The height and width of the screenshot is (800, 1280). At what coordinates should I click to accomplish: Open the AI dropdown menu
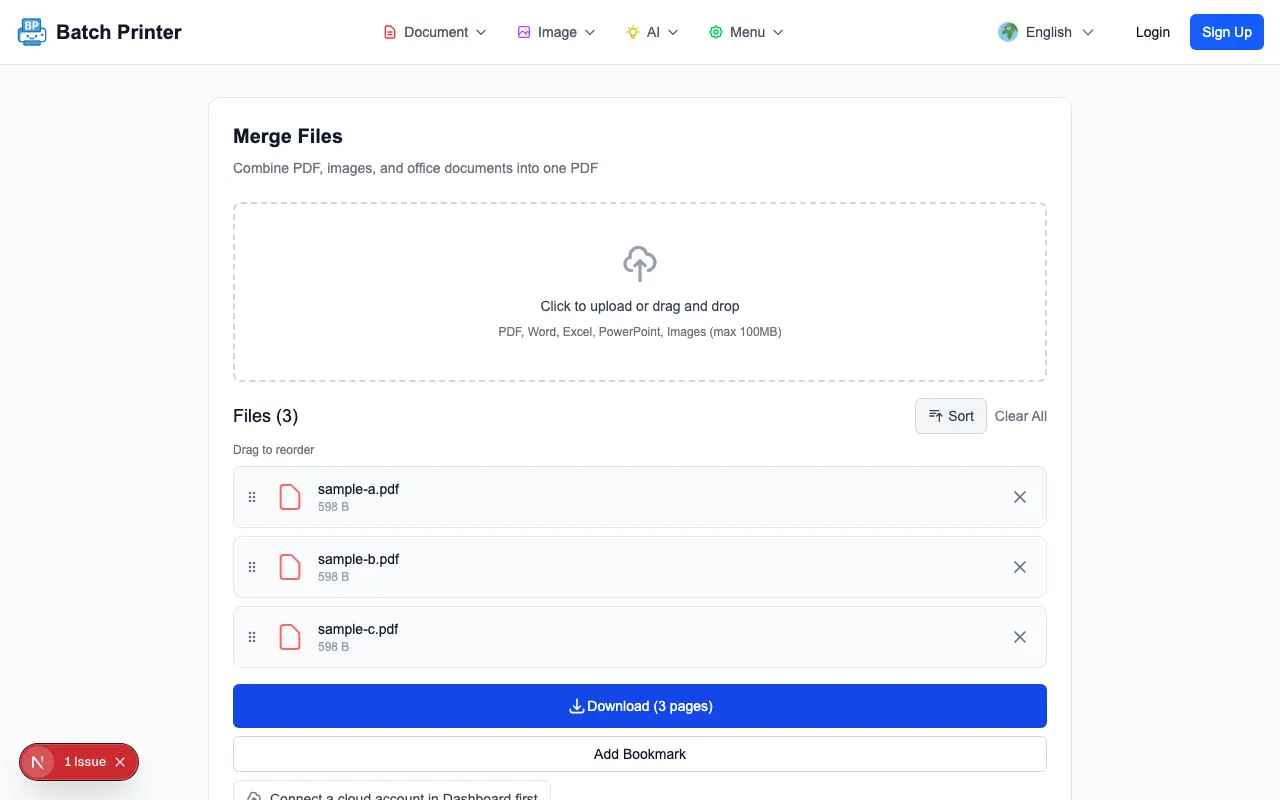652,32
